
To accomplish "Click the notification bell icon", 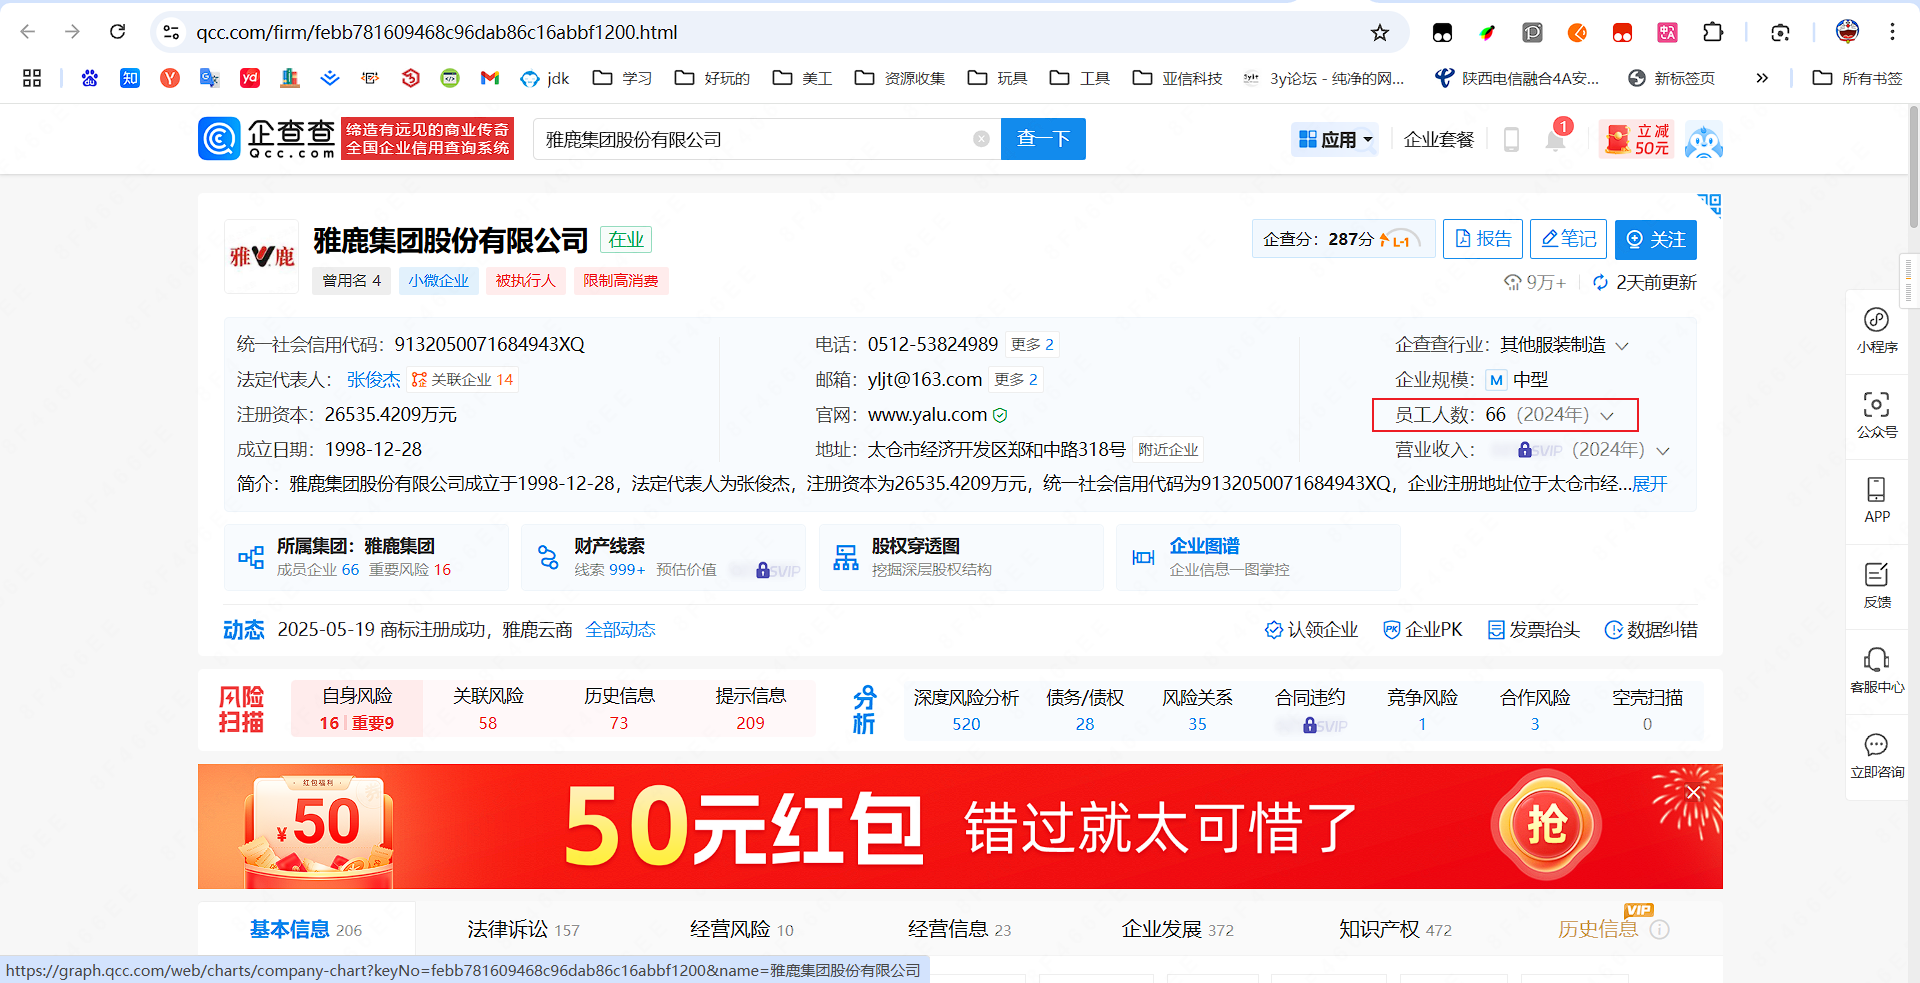I will 1554,140.
